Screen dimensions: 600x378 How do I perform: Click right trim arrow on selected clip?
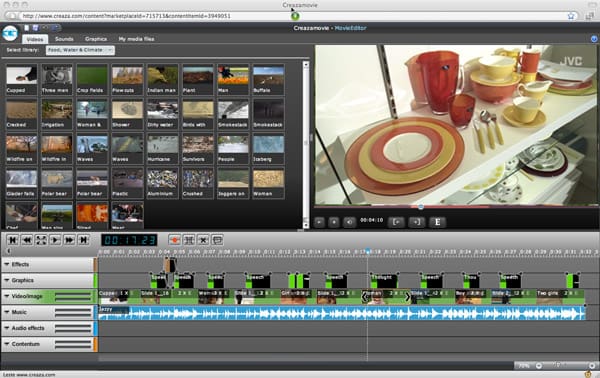click(407, 297)
